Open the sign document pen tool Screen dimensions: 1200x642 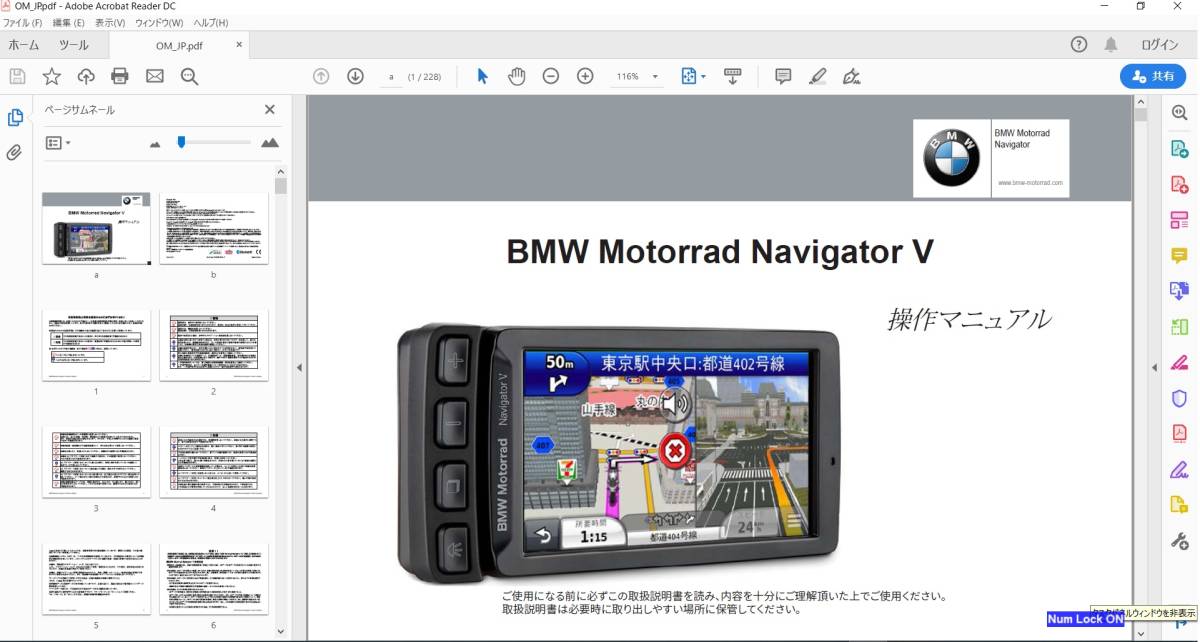point(851,76)
